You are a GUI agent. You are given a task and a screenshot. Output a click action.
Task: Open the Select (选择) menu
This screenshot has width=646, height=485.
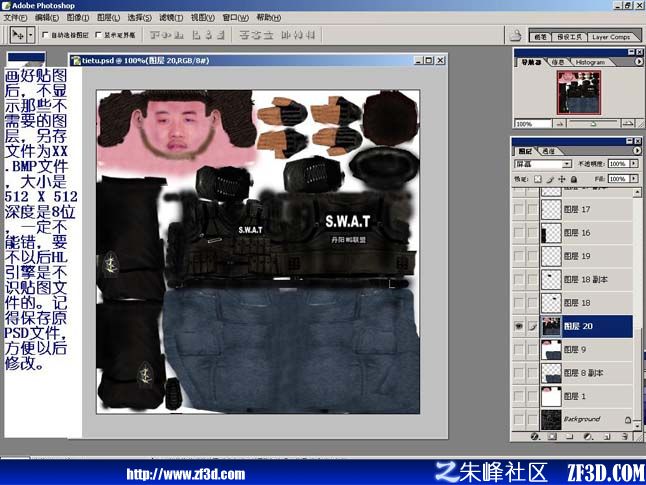(x=139, y=18)
